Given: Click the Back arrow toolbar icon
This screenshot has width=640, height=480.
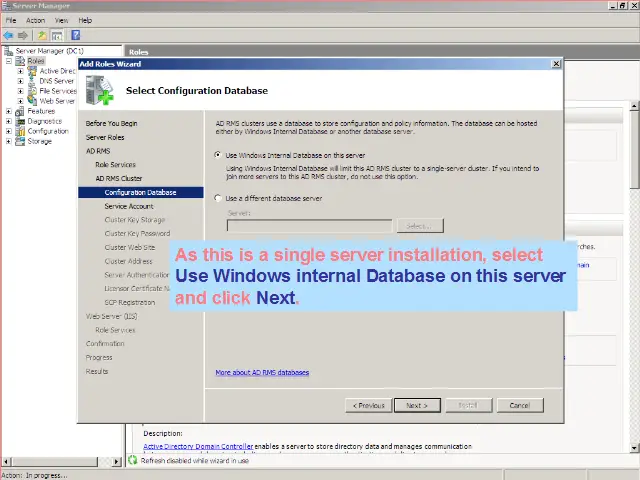Looking at the screenshot, I should click(8, 36).
